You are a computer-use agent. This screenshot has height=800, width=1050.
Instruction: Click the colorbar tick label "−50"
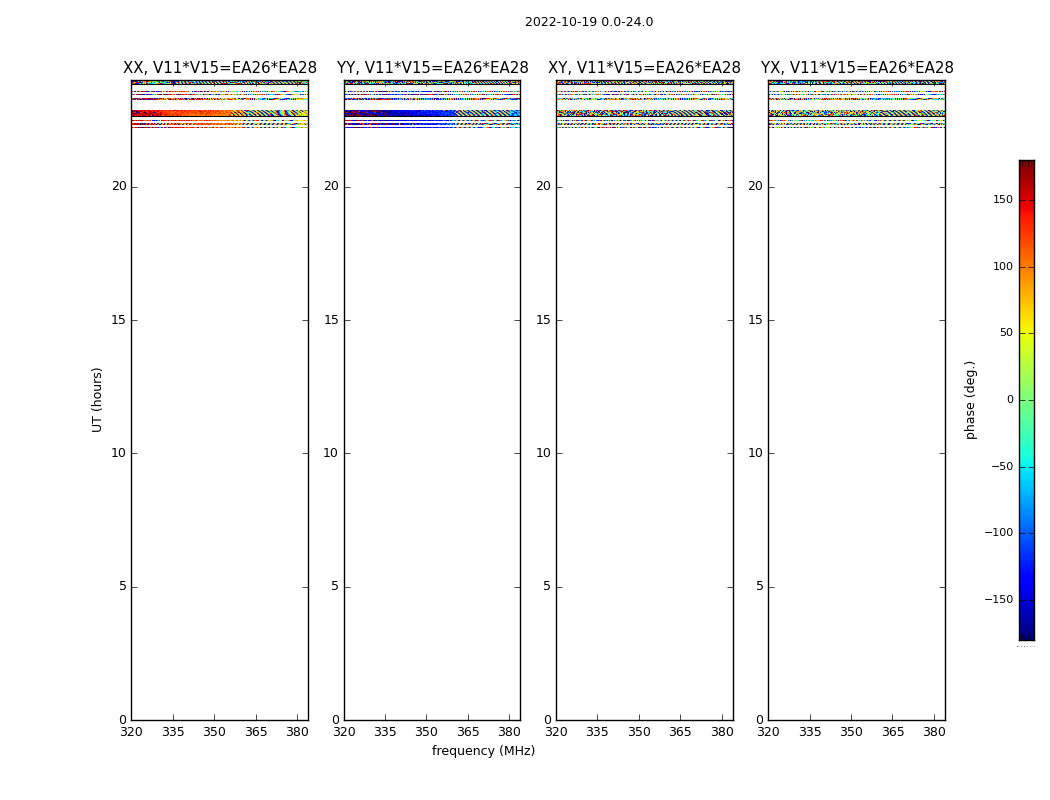pyautogui.click(x=1002, y=466)
